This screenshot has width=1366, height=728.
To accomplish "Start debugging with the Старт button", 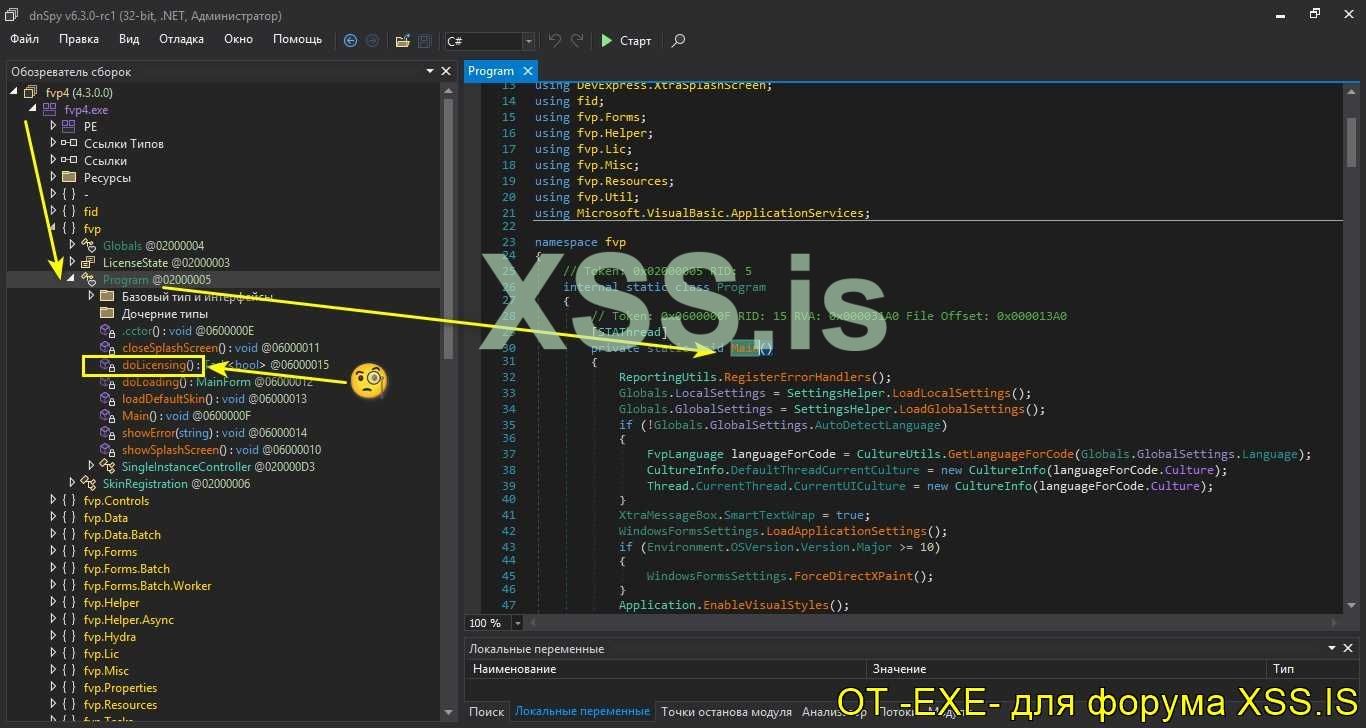I will 626,41.
